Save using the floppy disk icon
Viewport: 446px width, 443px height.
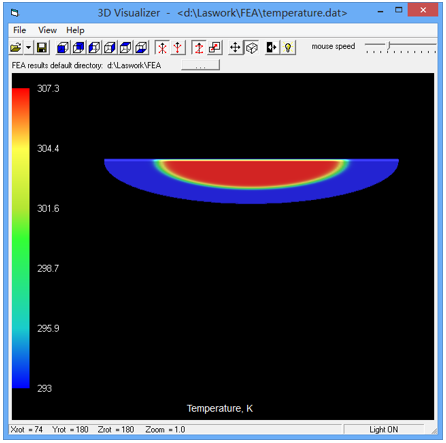[42, 48]
